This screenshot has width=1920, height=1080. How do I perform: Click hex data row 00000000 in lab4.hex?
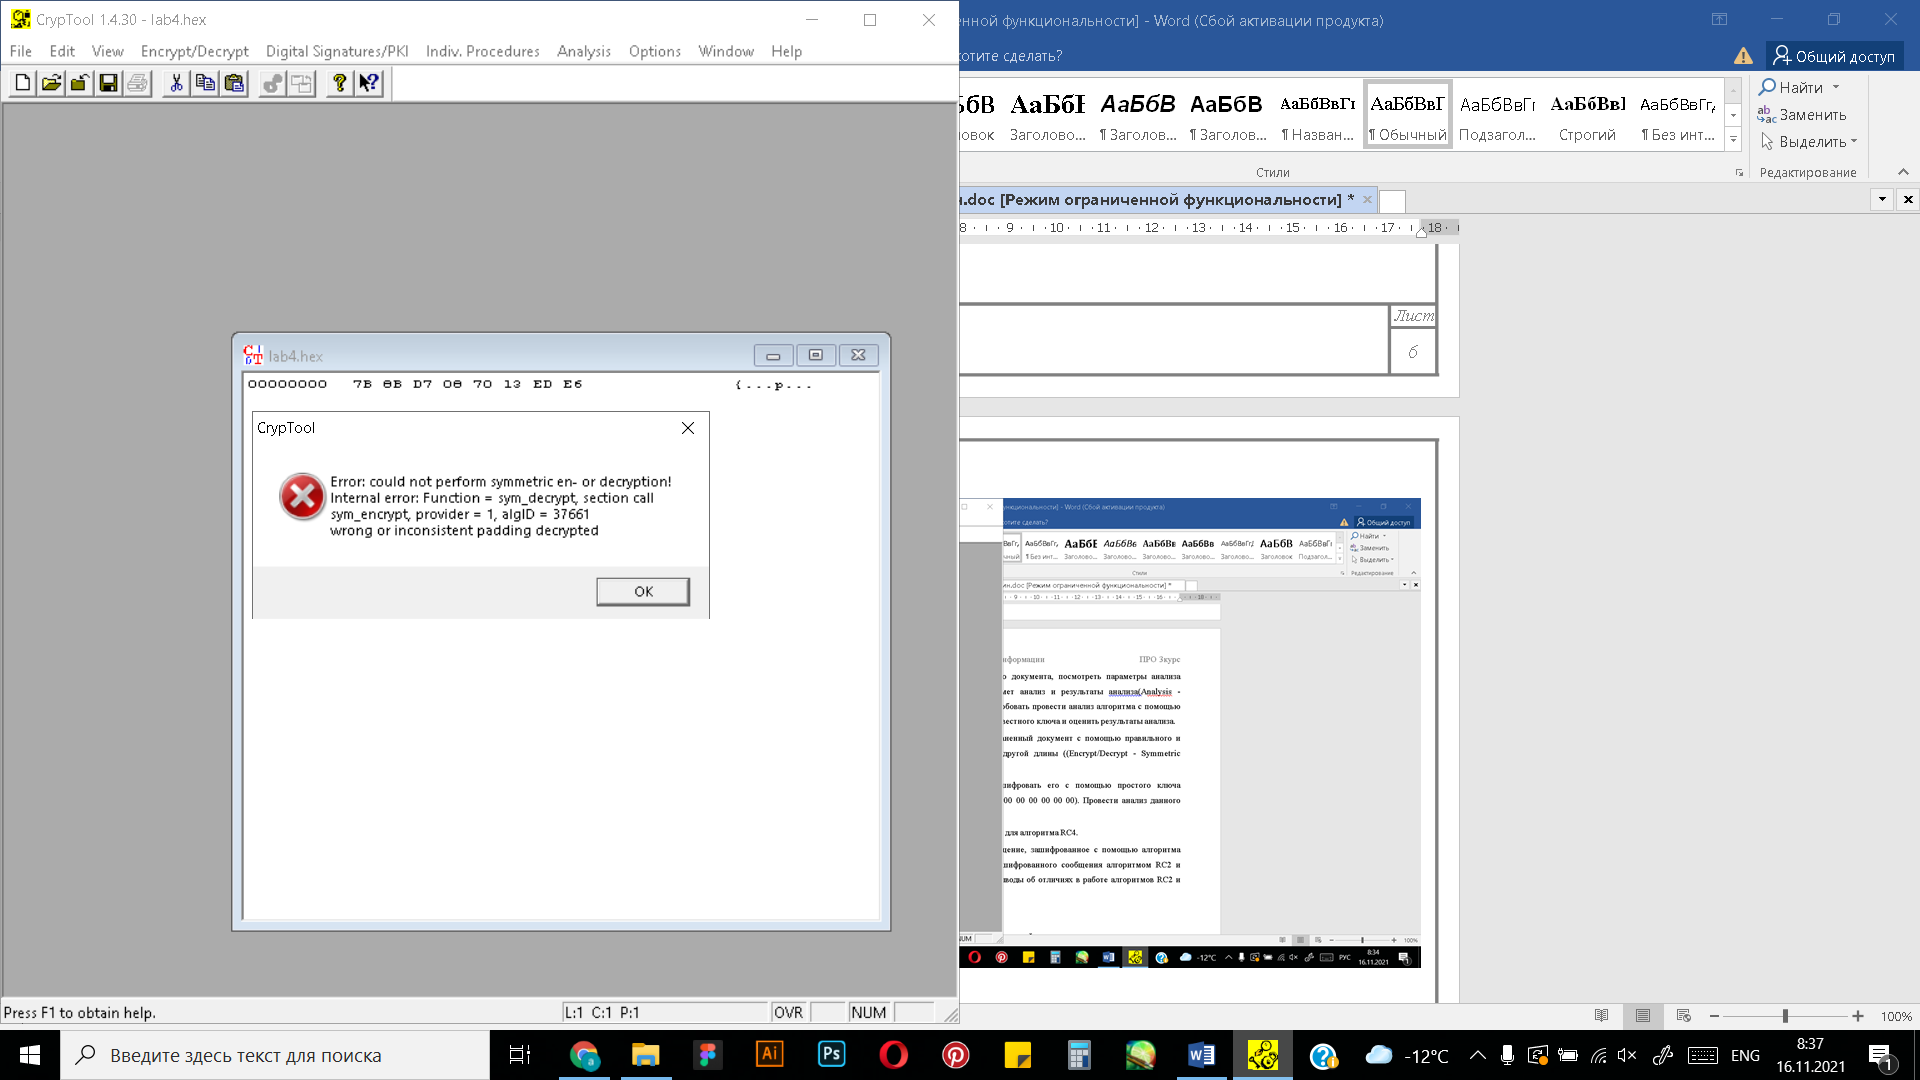click(x=530, y=384)
